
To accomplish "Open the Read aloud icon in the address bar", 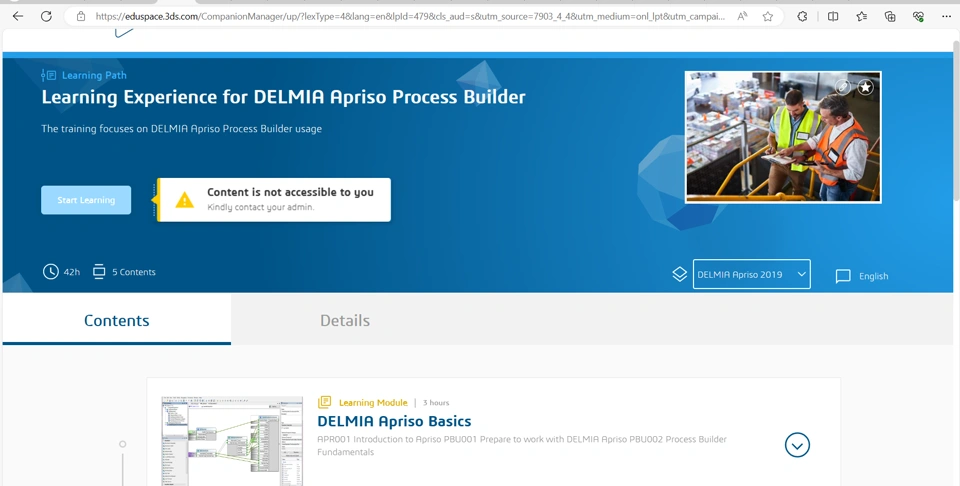I will pos(742,17).
